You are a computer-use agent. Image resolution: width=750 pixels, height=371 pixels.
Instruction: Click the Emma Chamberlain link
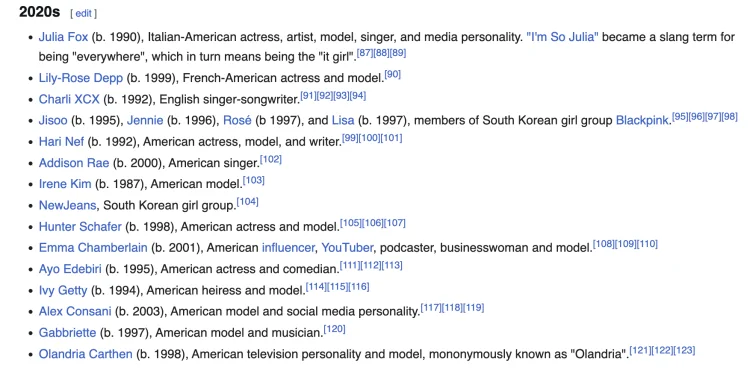[x=93, y=248]
